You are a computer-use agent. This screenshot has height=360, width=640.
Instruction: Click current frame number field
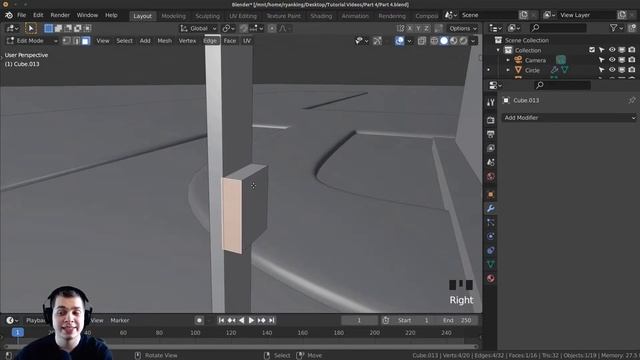point(360,320)
